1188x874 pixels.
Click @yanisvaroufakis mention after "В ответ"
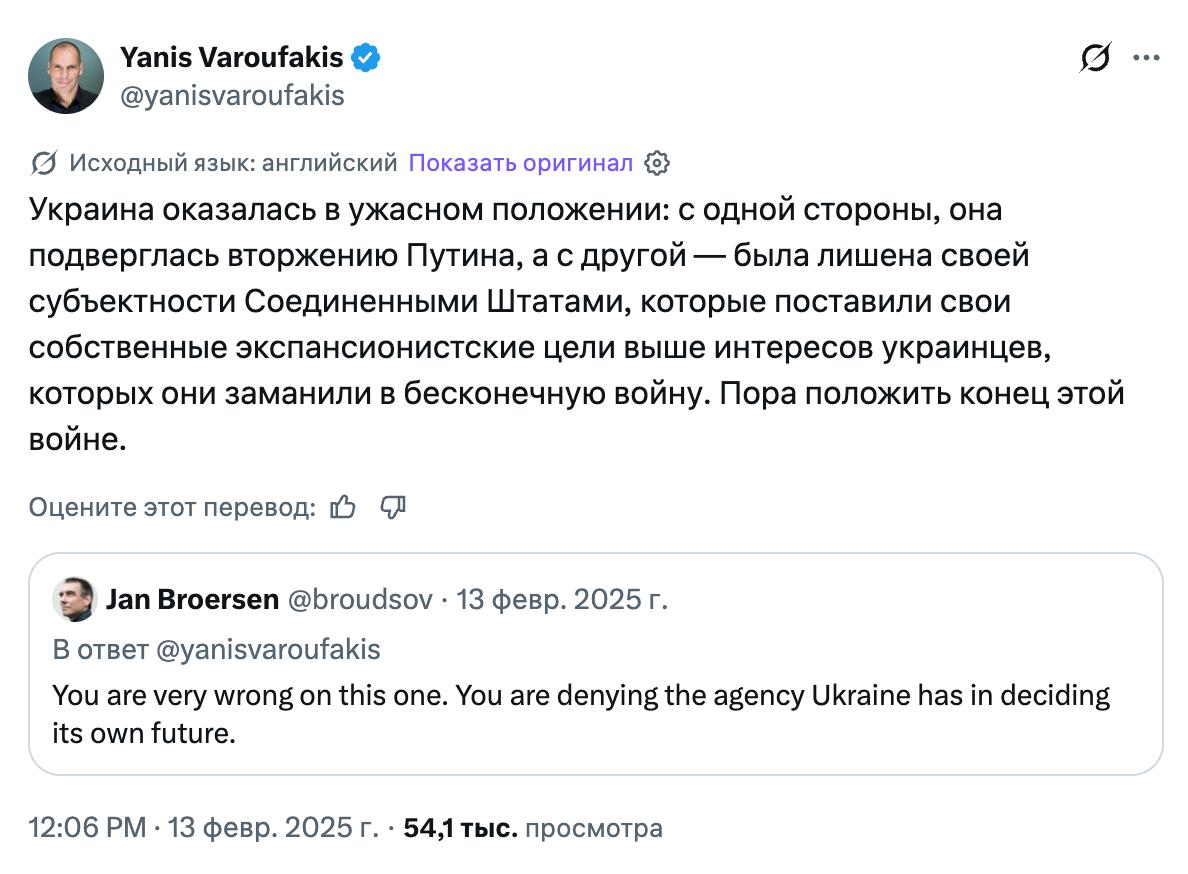[269, 649]
